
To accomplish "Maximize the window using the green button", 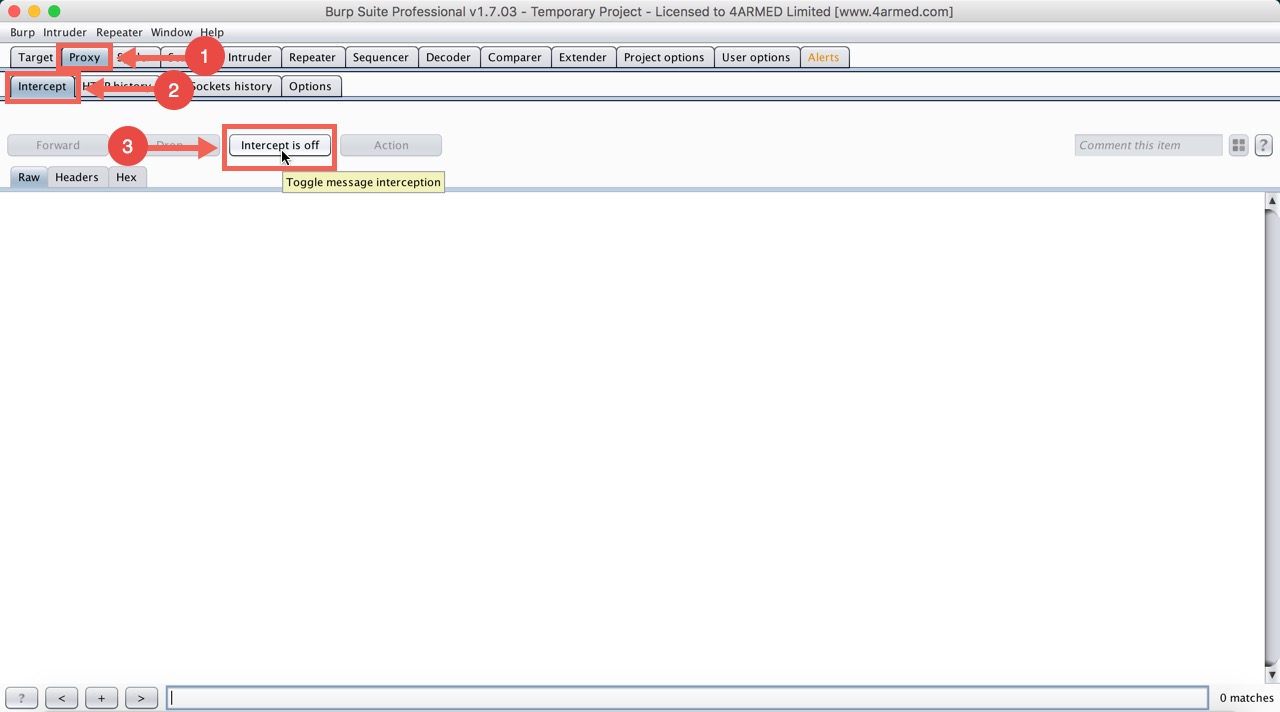I will coord(54,12).
